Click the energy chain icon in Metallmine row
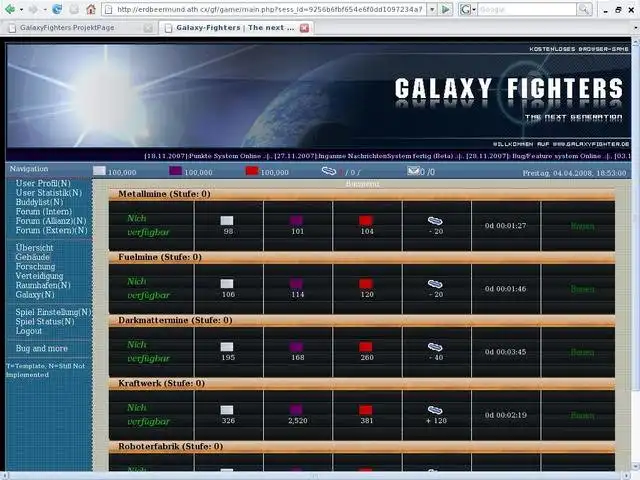 (x=435, y=221)
